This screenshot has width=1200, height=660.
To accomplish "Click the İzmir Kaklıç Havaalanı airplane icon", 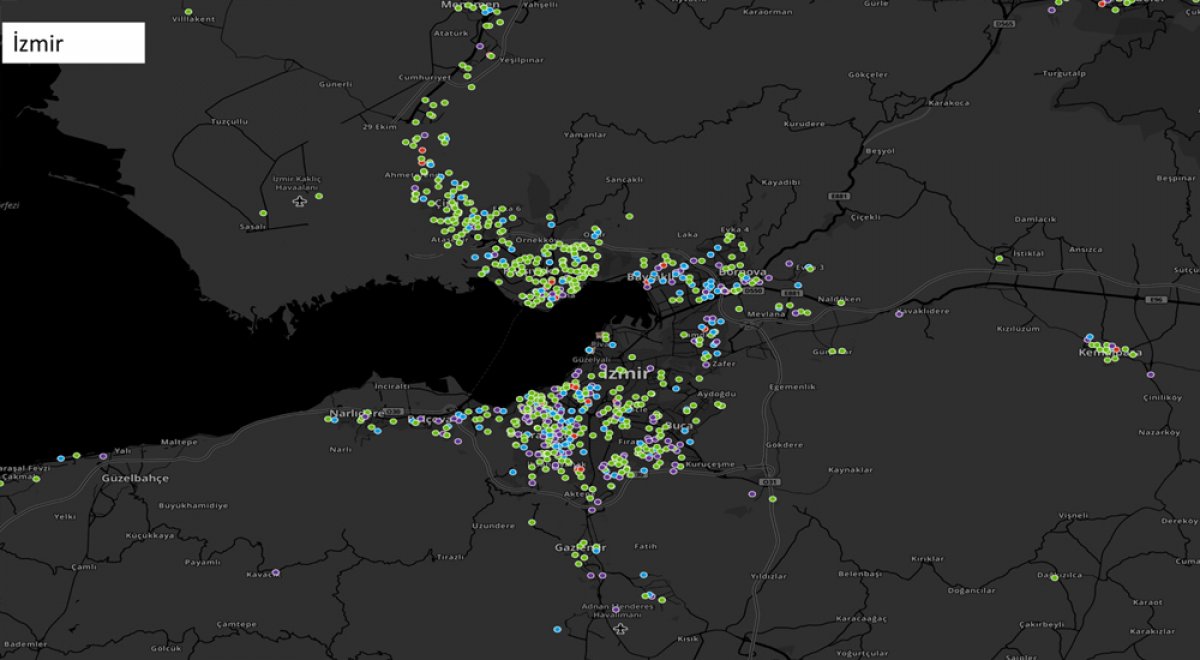I will coord(300,201).
